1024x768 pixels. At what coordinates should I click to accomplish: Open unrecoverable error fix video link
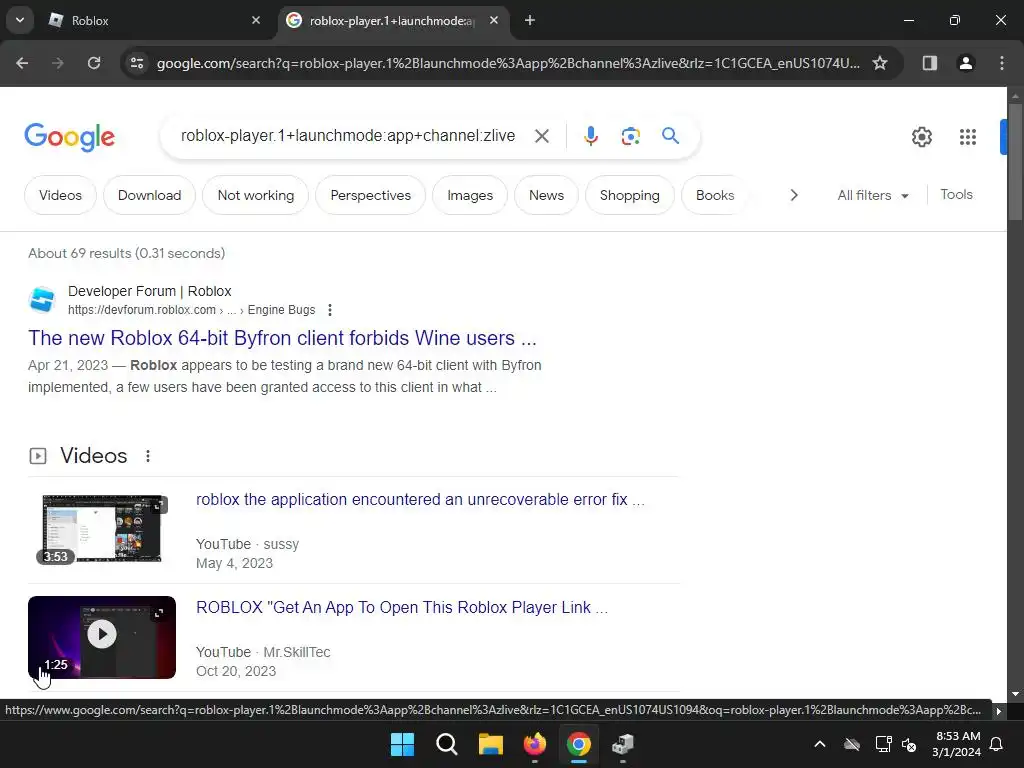coord(420,500)
